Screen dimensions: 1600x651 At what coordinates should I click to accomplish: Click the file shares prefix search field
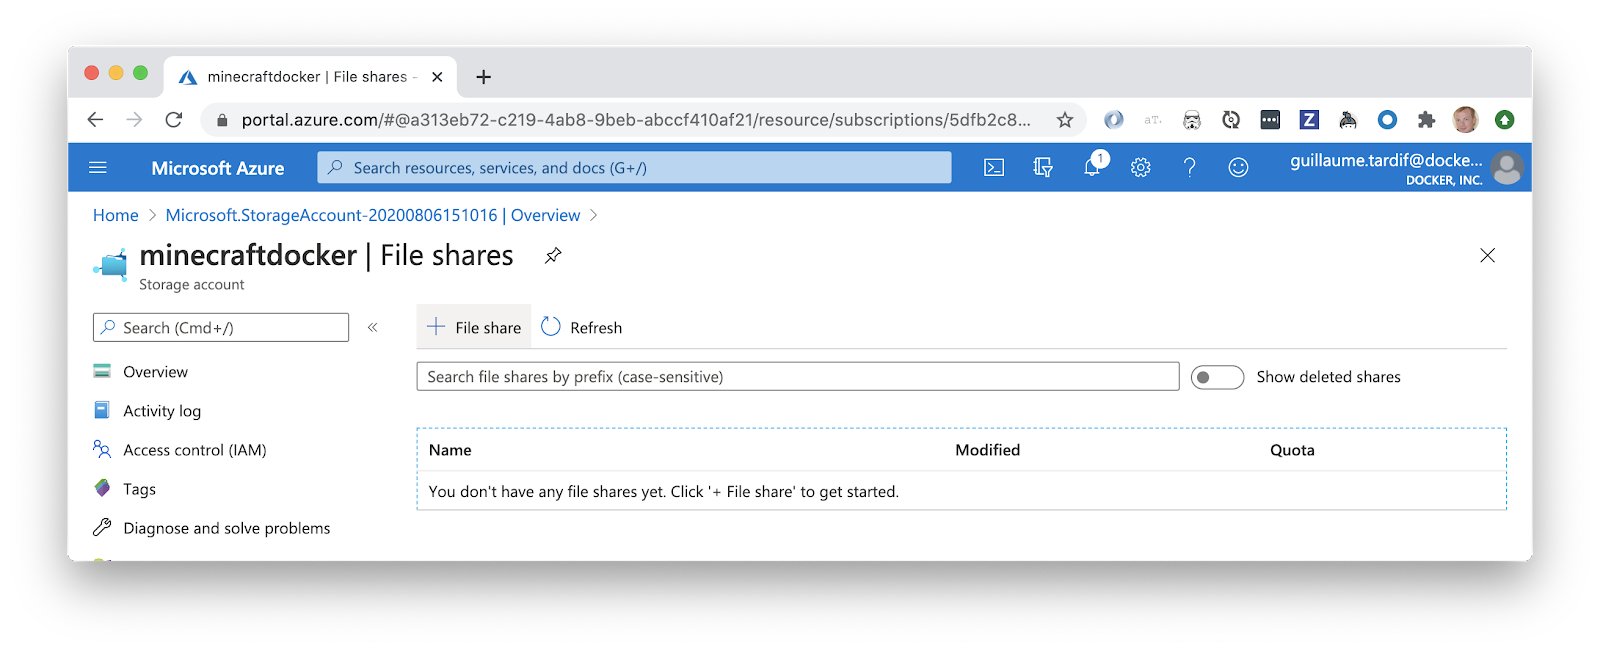797,377
